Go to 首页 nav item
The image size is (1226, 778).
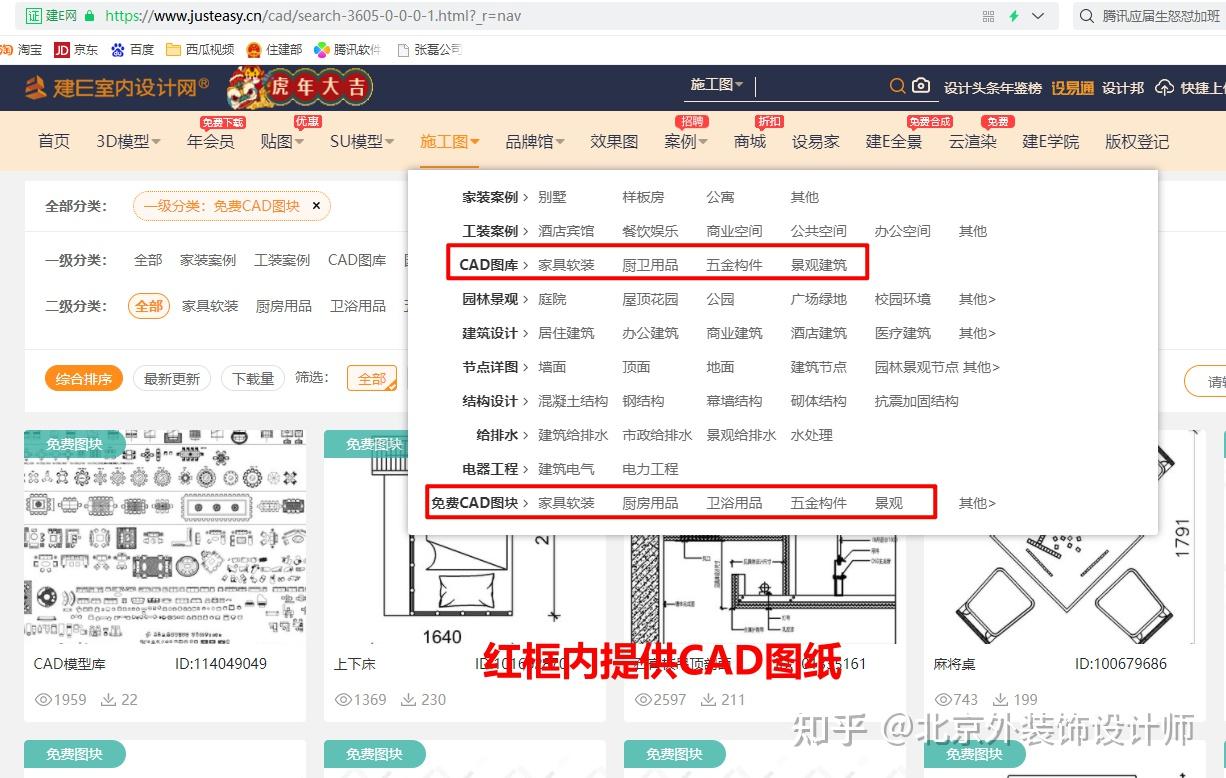[x=54, y=142]
